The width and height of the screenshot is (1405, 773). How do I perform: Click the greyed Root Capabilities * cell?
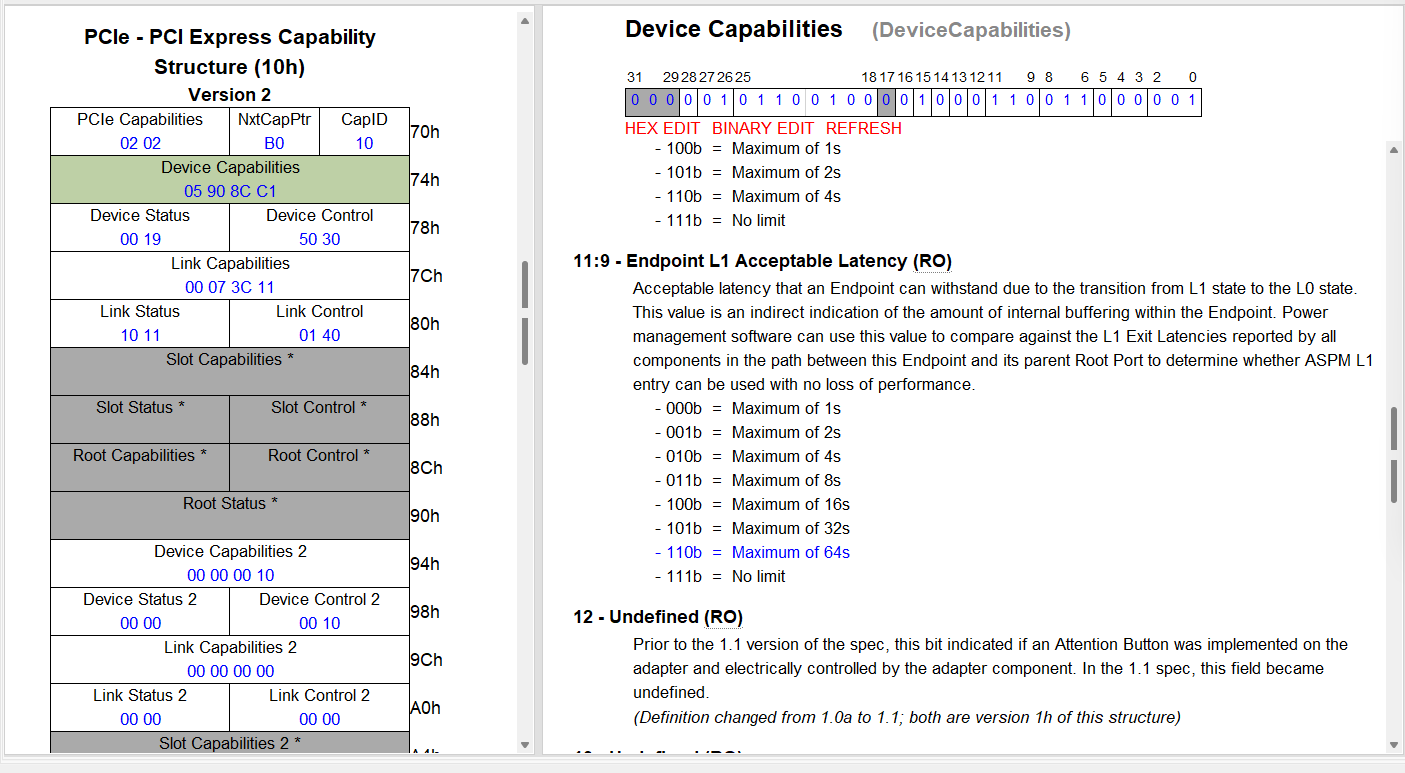point(140,467)
